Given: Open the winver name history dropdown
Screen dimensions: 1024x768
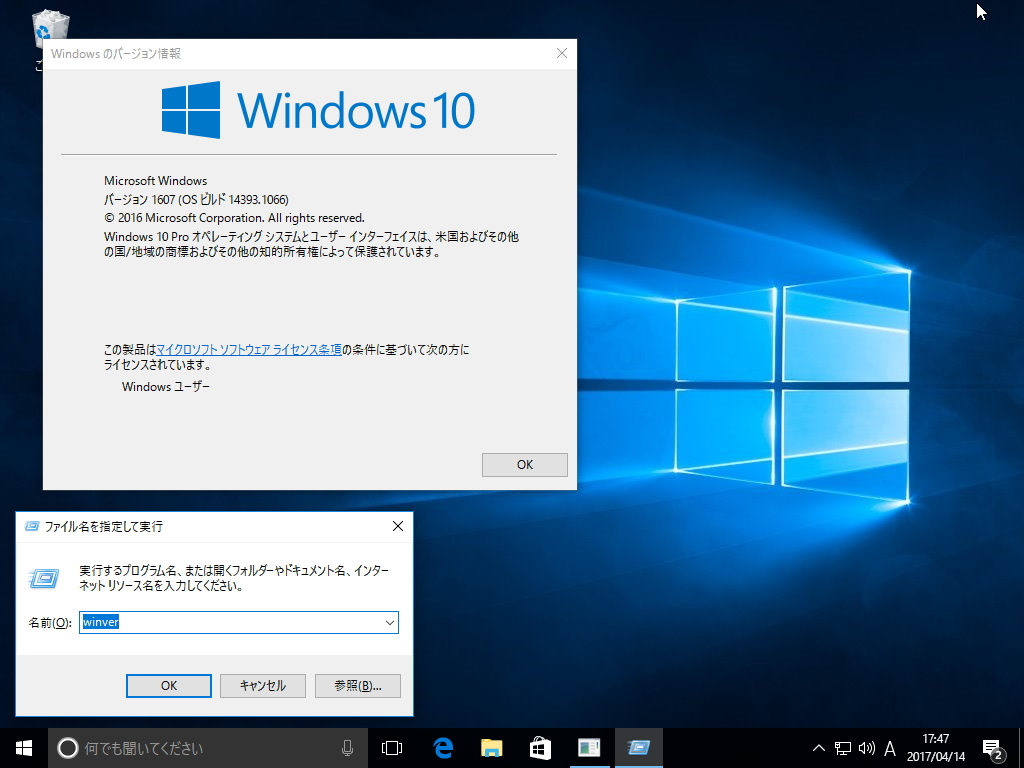Looking at the screenshot, I should [x=390, y=622].
